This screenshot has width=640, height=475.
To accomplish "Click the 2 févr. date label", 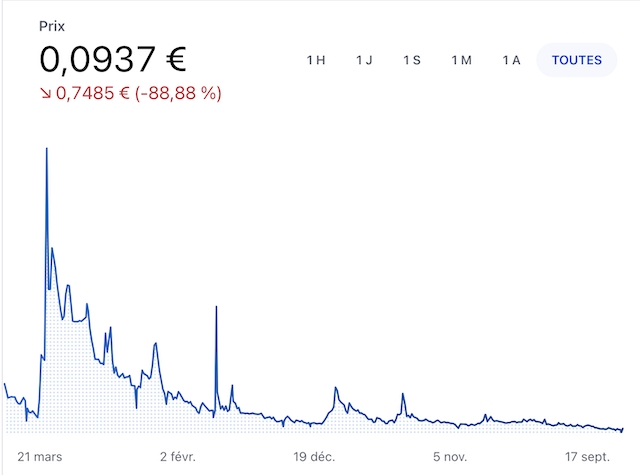I will (x=178, y=456).
